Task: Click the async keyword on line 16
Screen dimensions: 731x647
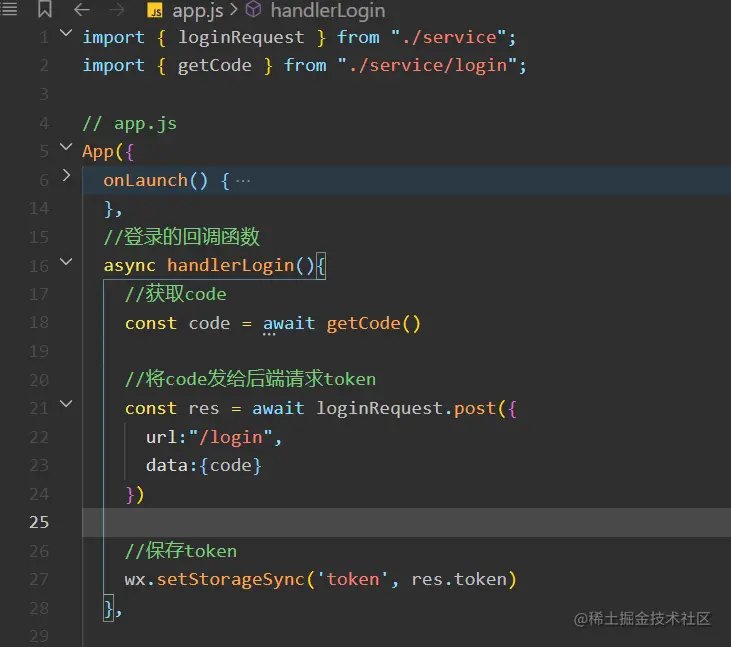Action: pyautogui.click(x=130, y=266)
